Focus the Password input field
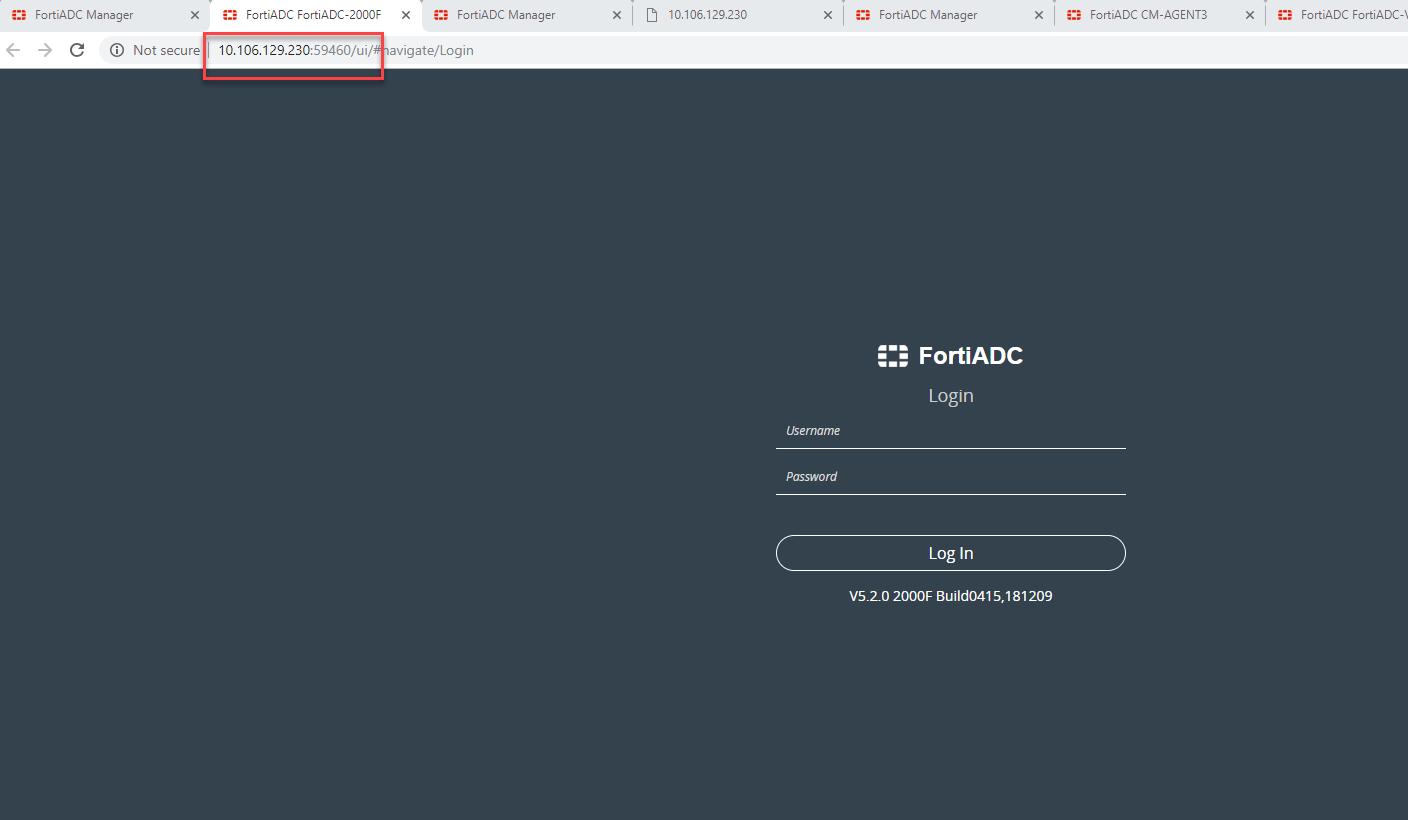Image resolution: width=1408 pixels, height=820 pixels. pyautogui.click(x=951, y=477)
